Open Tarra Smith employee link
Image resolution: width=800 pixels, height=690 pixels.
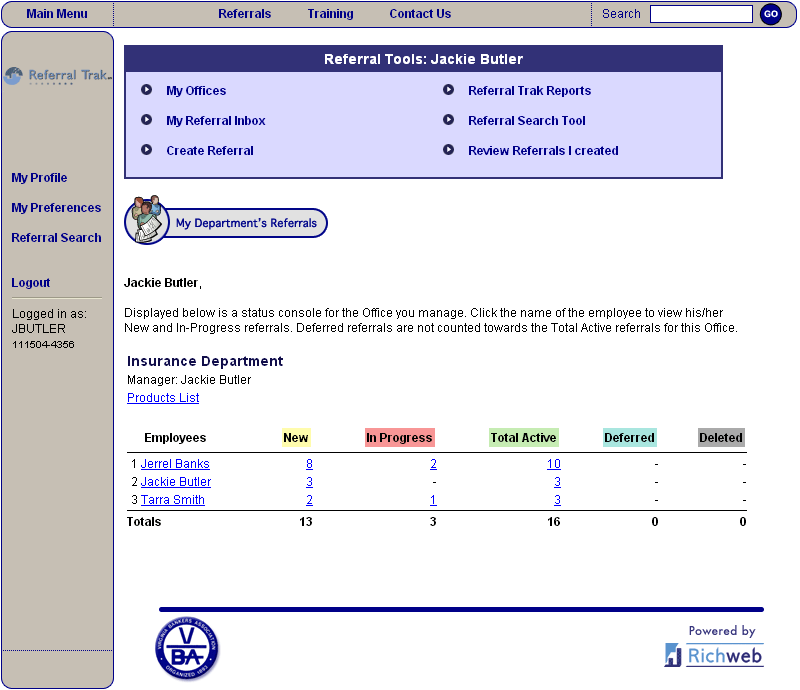point(172,500)
